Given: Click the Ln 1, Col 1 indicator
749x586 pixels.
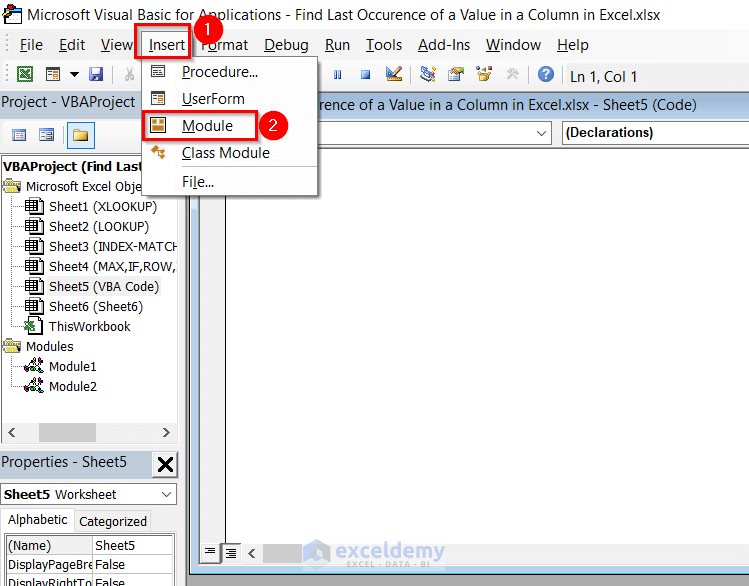Looking at the screenshot, I should tap(603, 77).
